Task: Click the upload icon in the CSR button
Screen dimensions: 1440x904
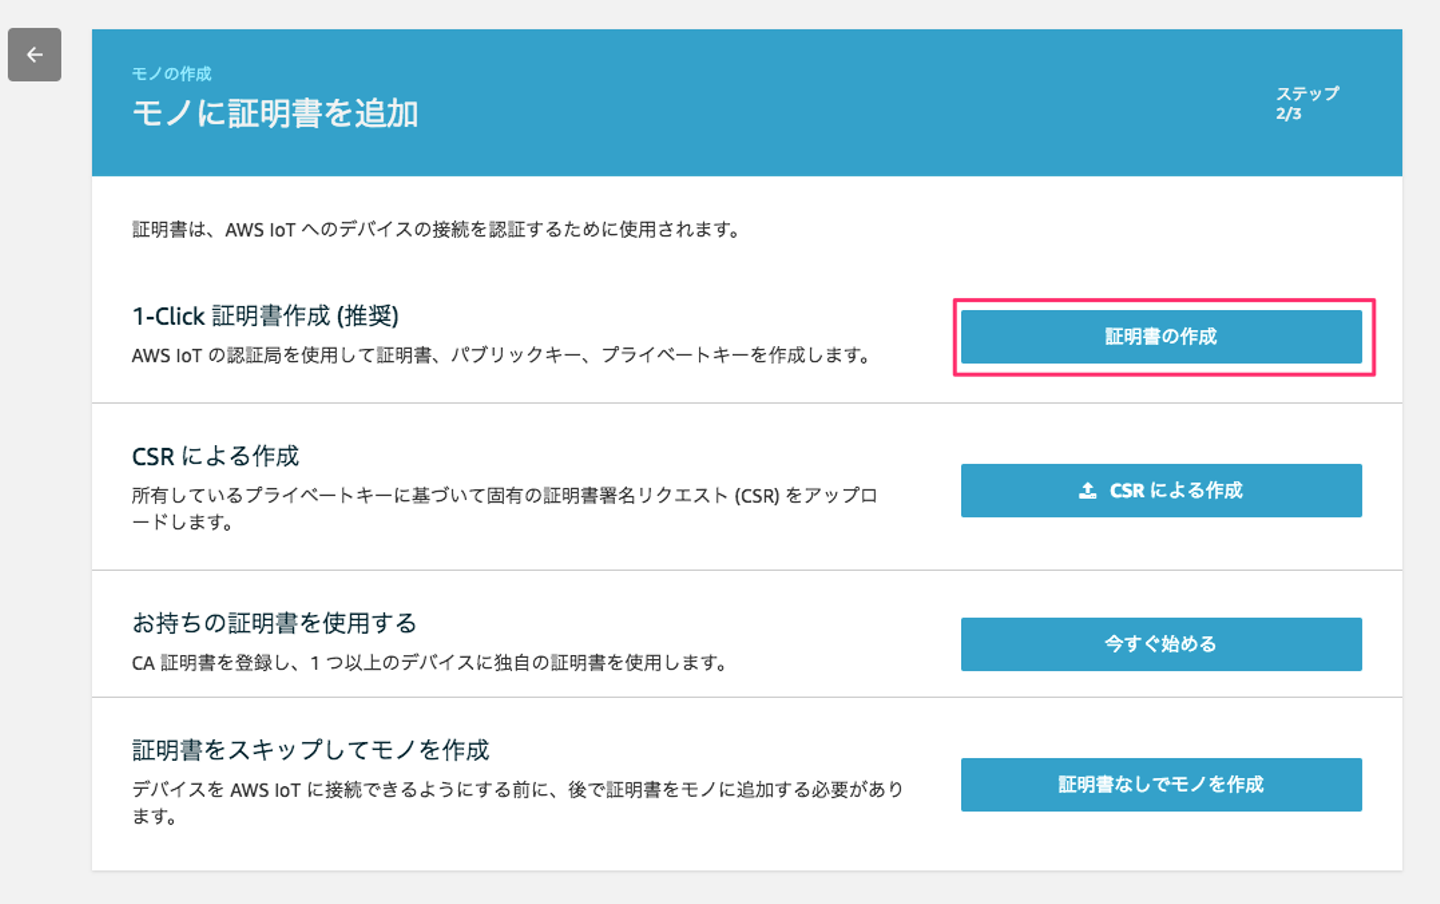Action: pyautogui.click(x=1087, y=491)
